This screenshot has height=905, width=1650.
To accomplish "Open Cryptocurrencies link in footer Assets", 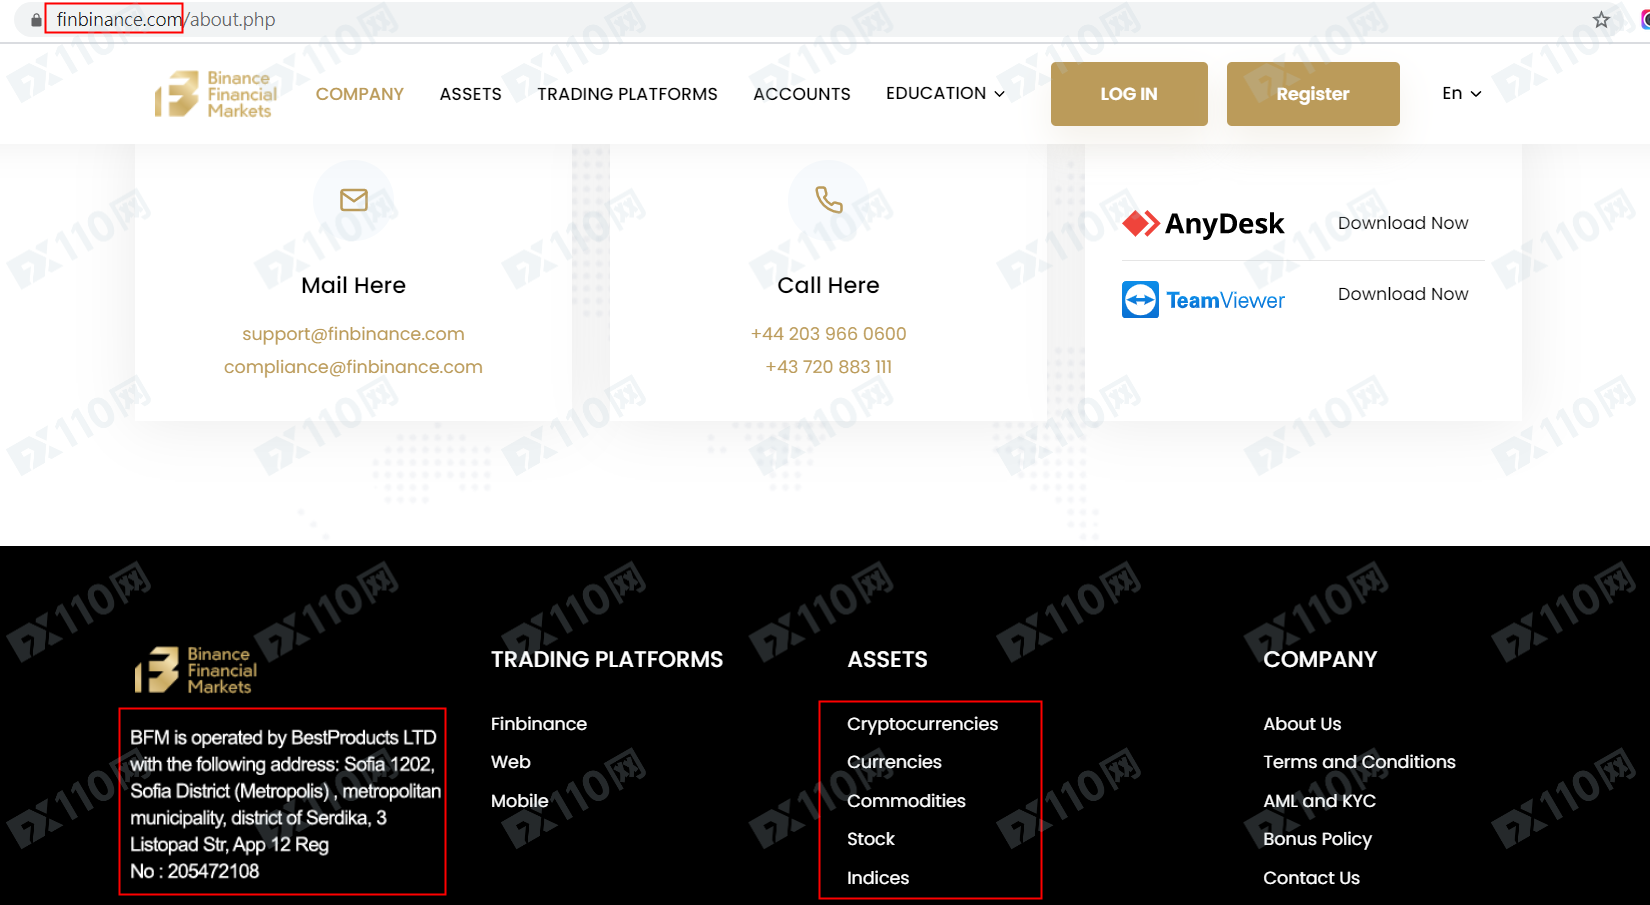I will (x=922, y=724).
